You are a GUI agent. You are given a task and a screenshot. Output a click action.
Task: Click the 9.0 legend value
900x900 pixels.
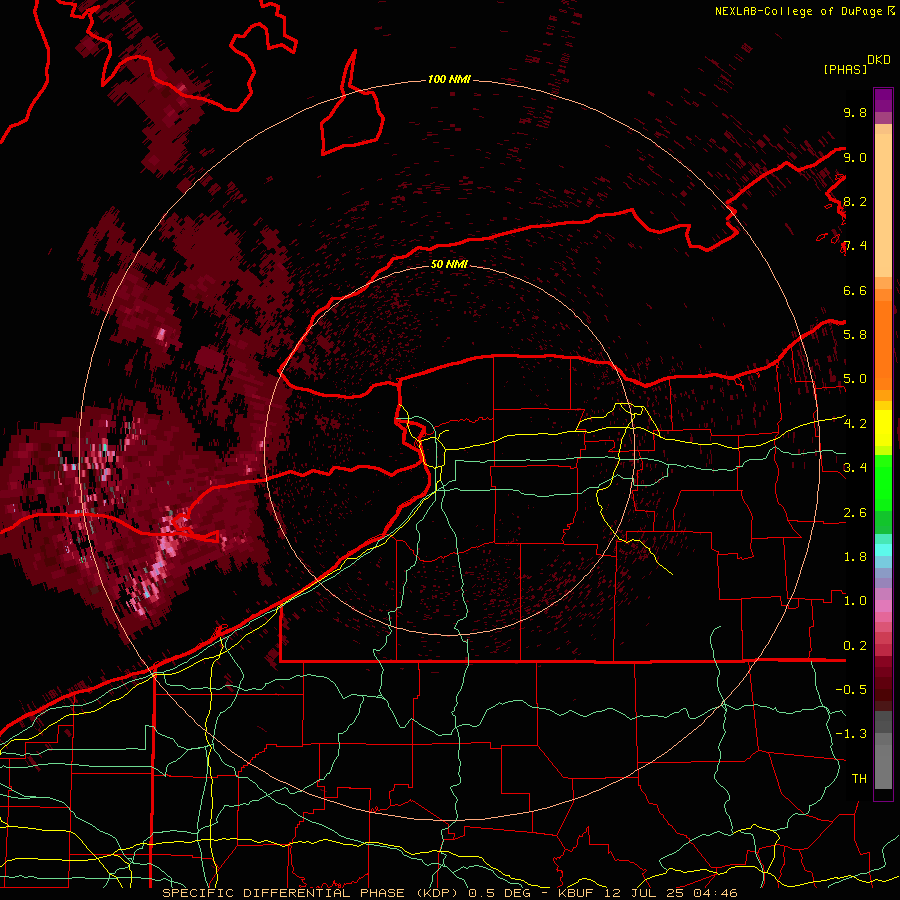tap(855, 157)
